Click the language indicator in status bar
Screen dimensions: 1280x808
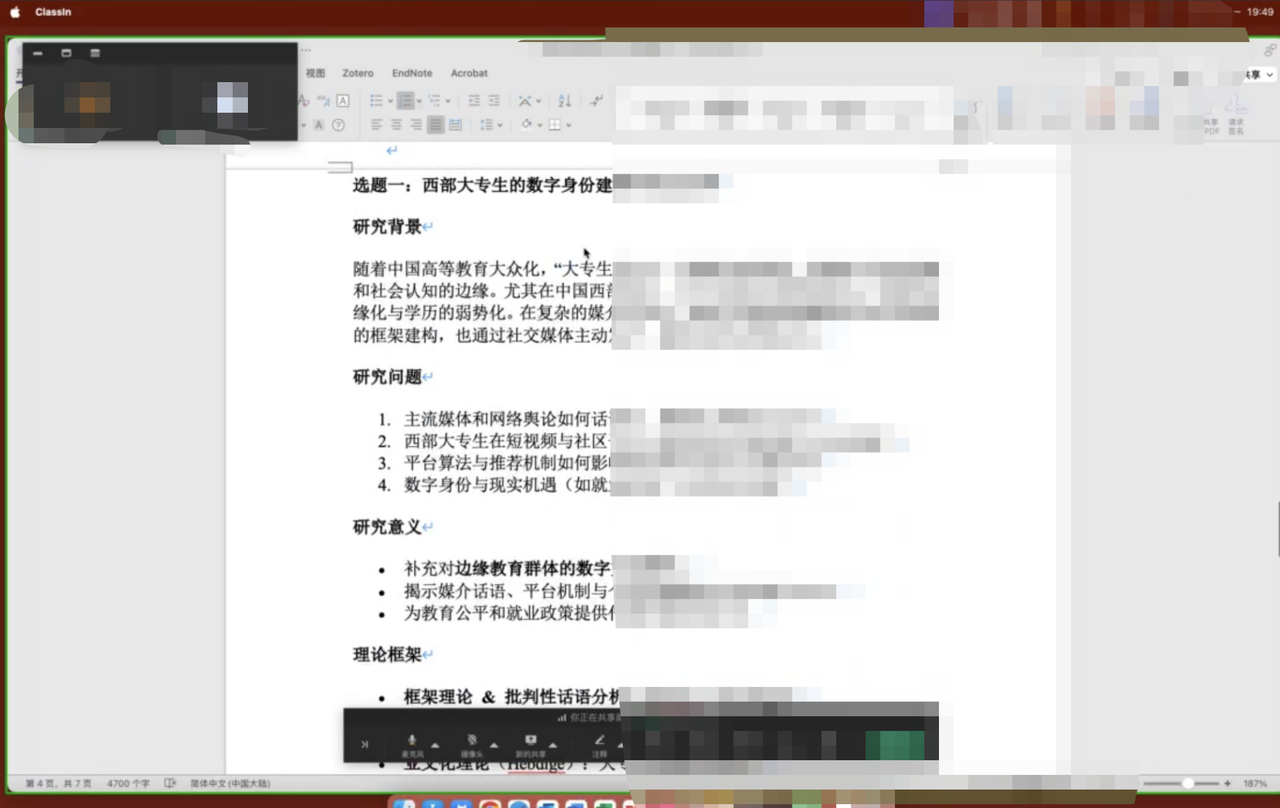click(230, 783)
